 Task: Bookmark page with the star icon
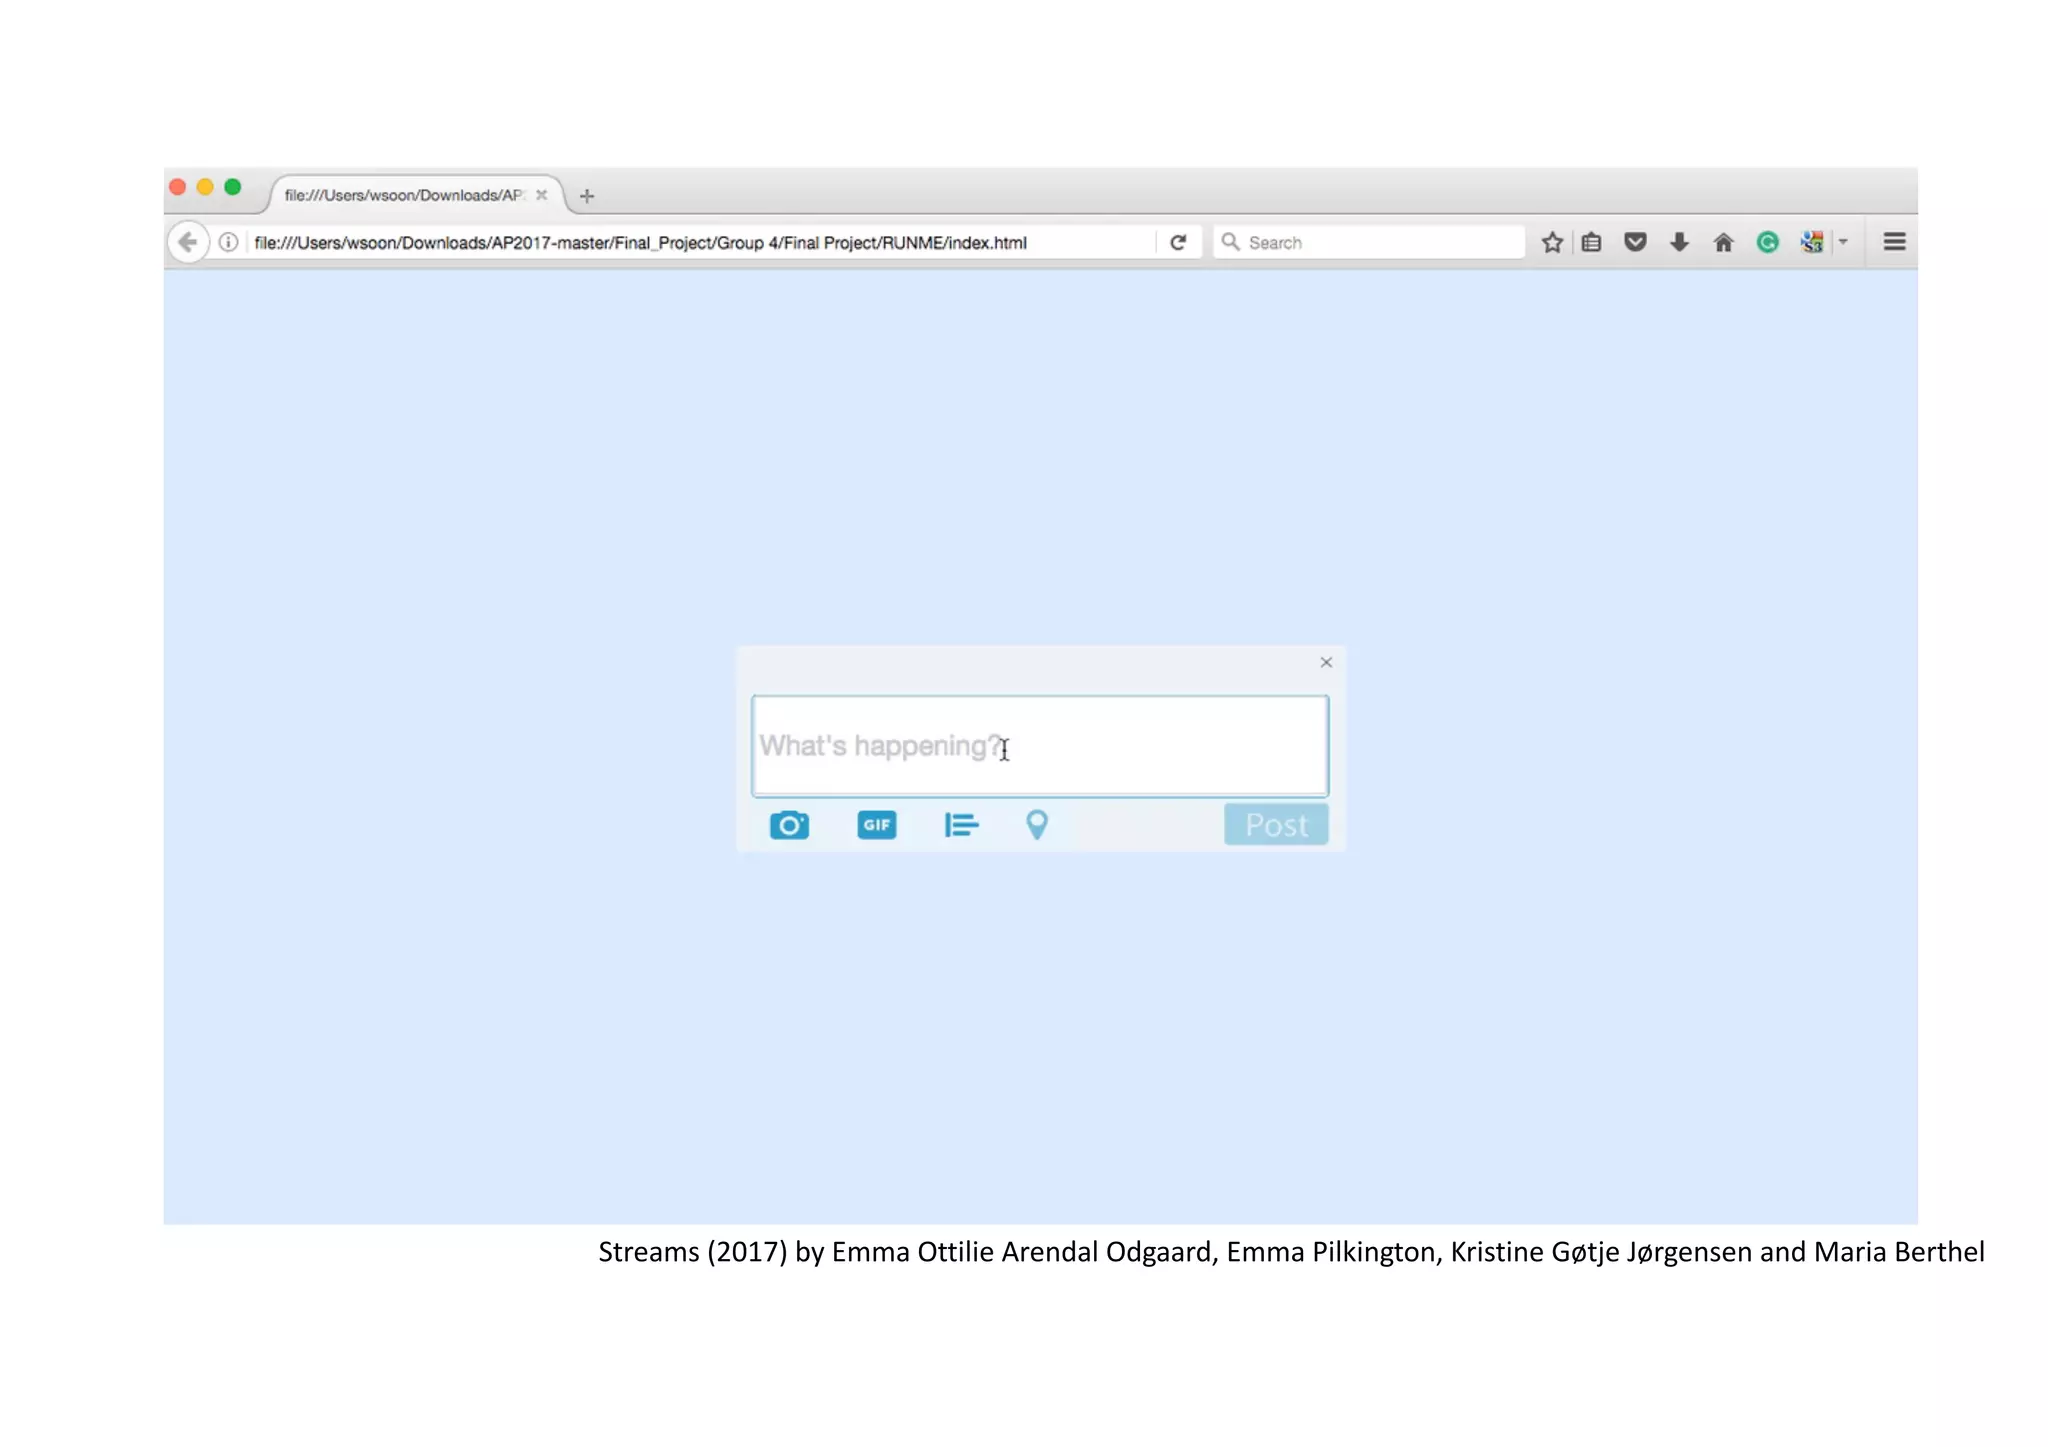[x=1551, y=242]
